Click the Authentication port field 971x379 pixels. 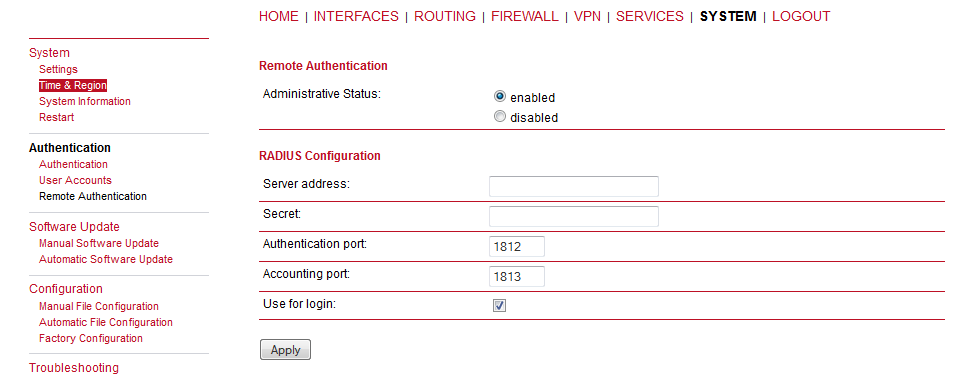(516, 246)
